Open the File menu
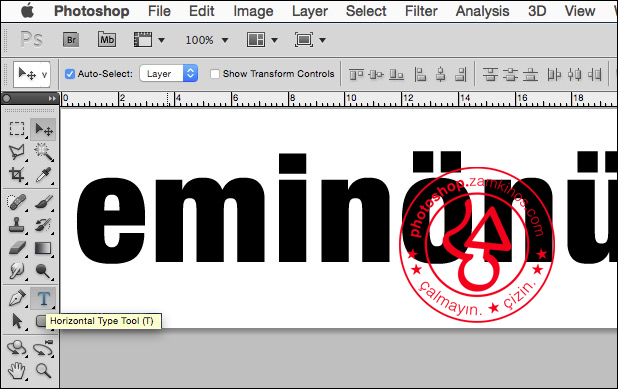This screenshot has height=389, width=618. point(159,11)
